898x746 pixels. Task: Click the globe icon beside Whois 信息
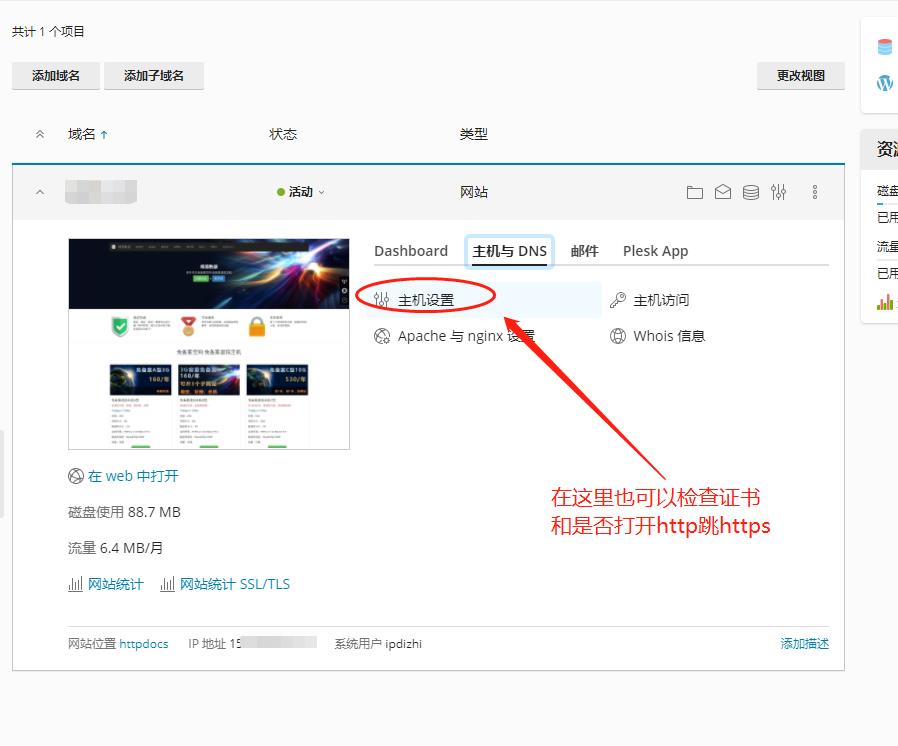pos(618,336)
